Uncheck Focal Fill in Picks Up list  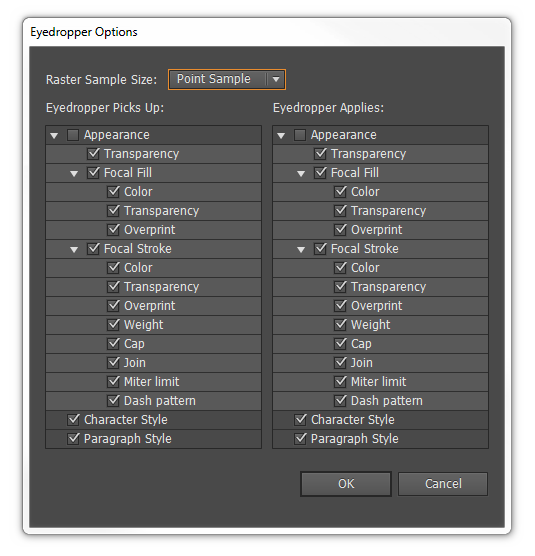pyautogui.click(x=93, y=173)
